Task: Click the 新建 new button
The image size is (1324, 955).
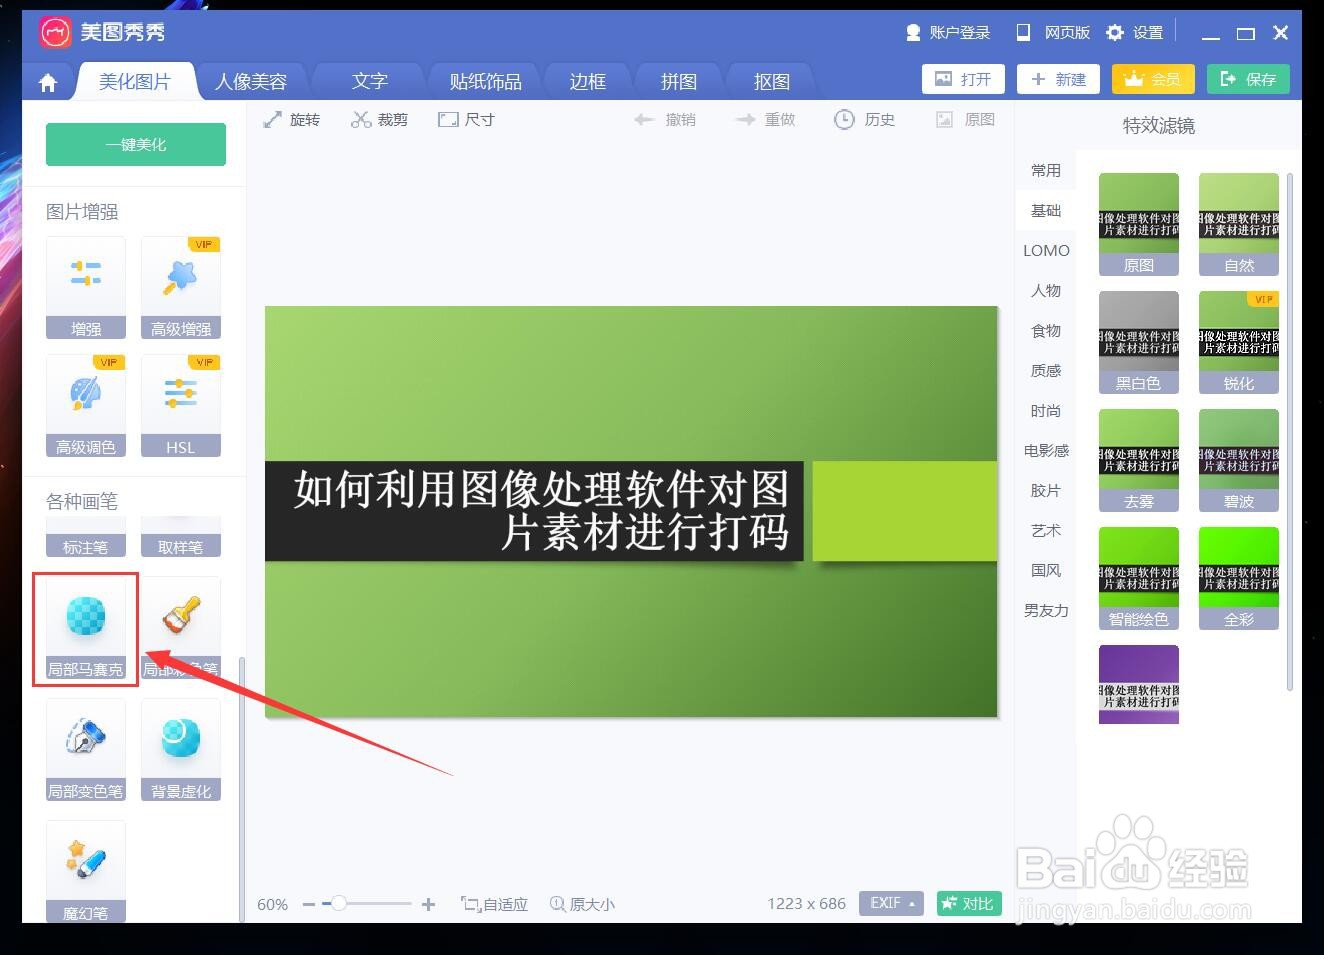Action: coord(1058,79)
